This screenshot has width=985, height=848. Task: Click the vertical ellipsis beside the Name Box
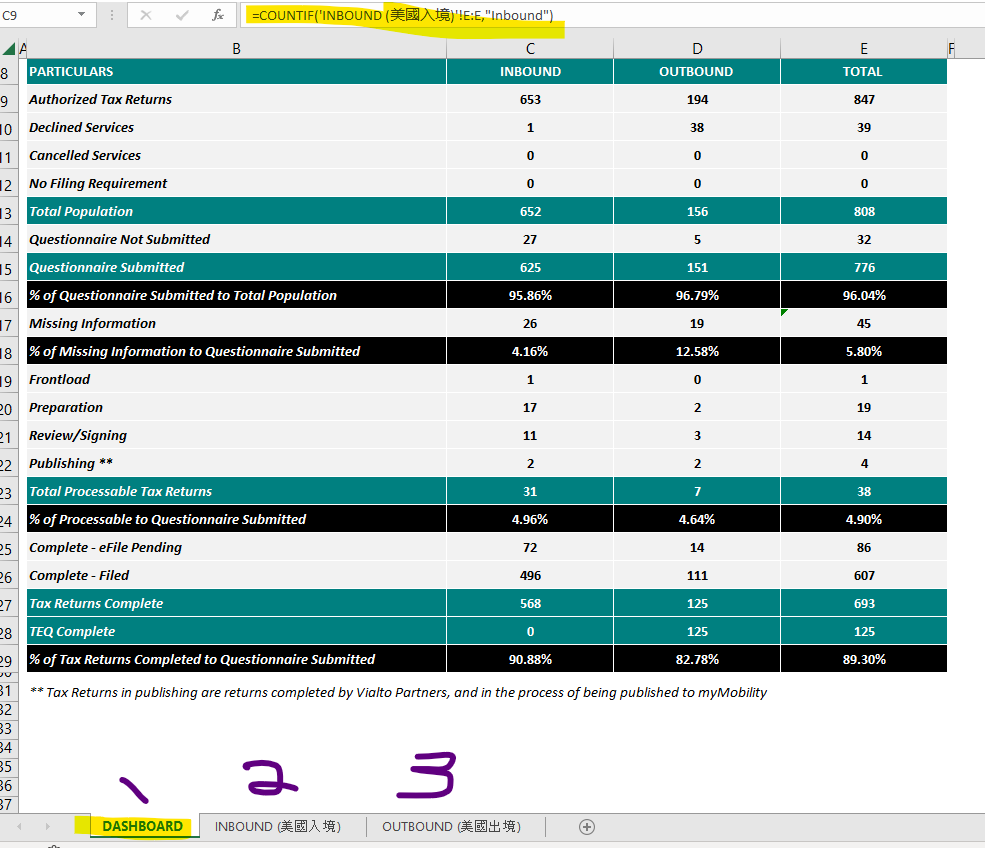(113, 15)
